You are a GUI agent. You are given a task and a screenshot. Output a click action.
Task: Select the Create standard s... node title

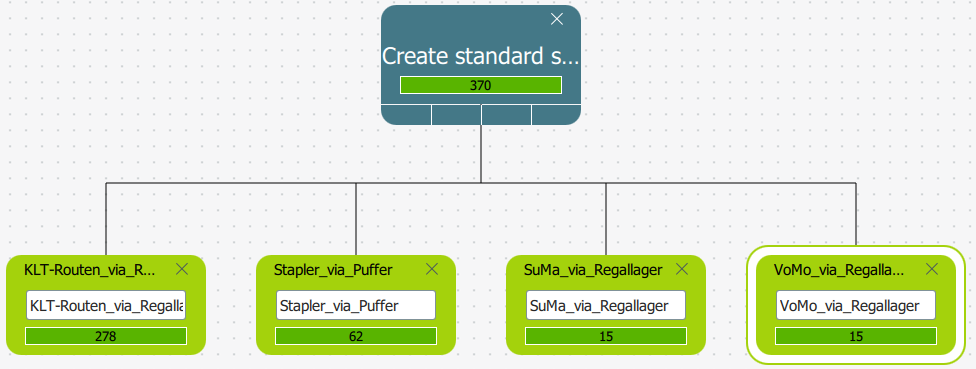point(480,56)
